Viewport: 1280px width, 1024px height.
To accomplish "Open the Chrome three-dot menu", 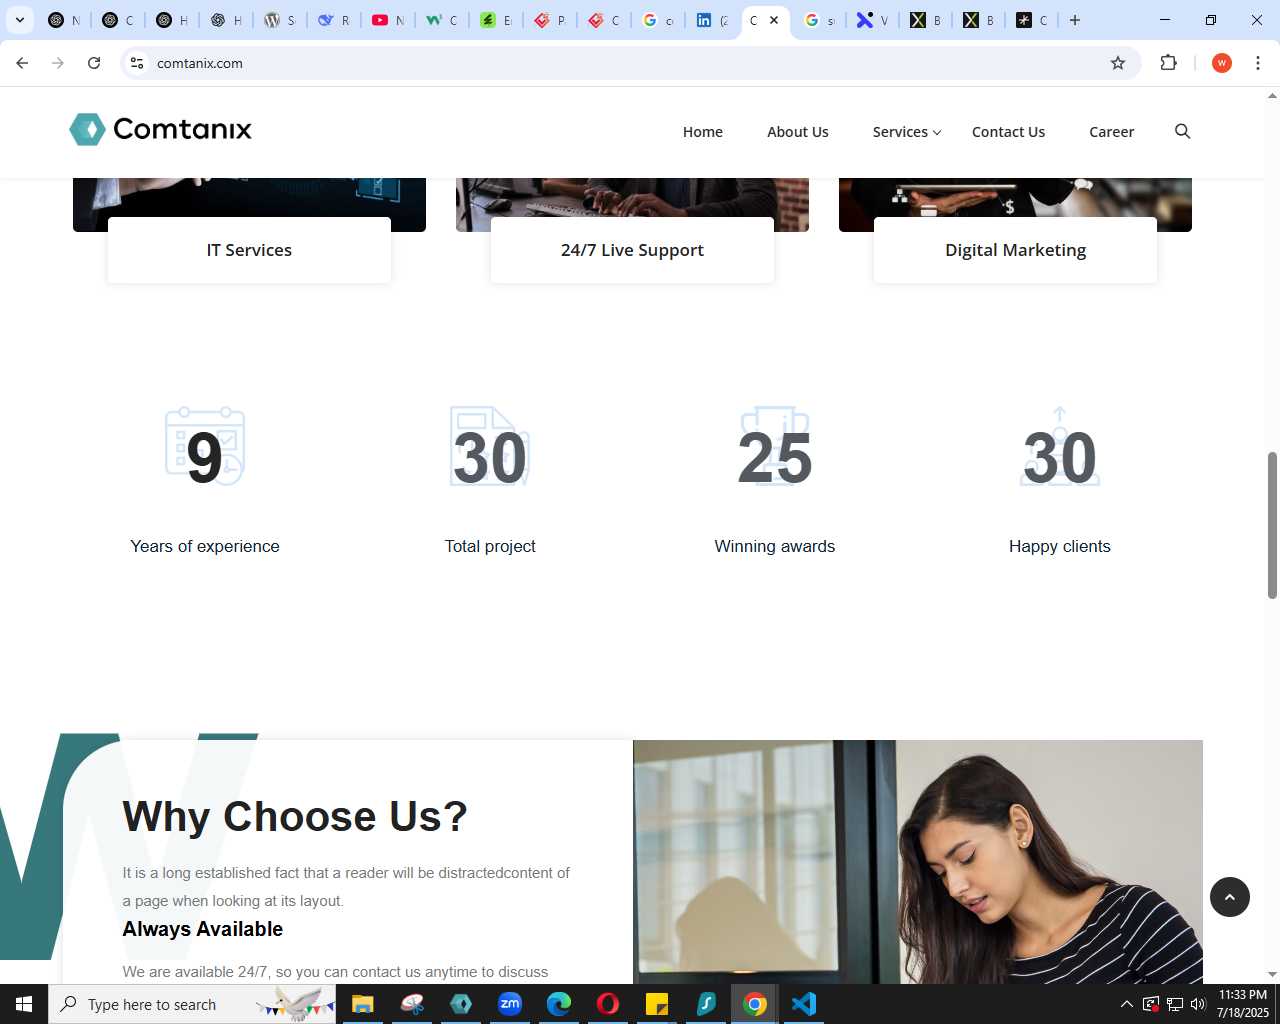I will point(1258,63).
